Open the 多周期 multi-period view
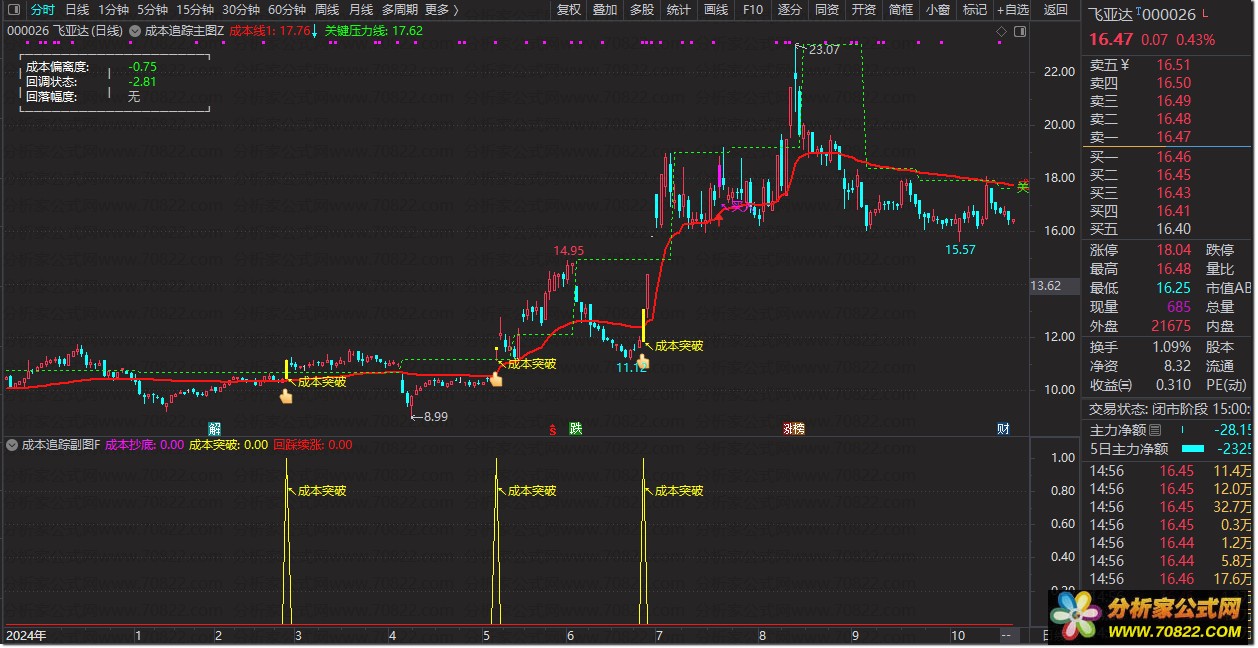The height and width of the screenshot is (648, 1258). (400, 10)
